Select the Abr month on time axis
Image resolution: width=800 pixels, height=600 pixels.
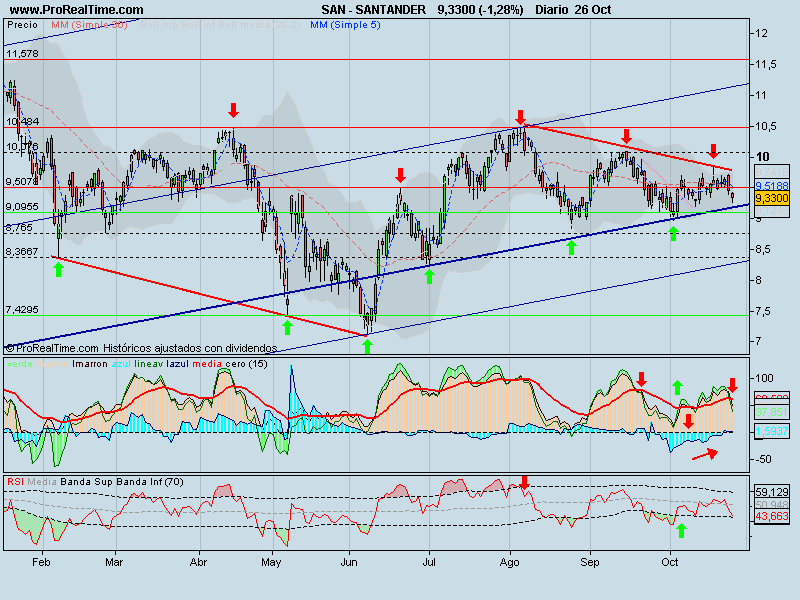pyautogui.click(x=198, y=562)
